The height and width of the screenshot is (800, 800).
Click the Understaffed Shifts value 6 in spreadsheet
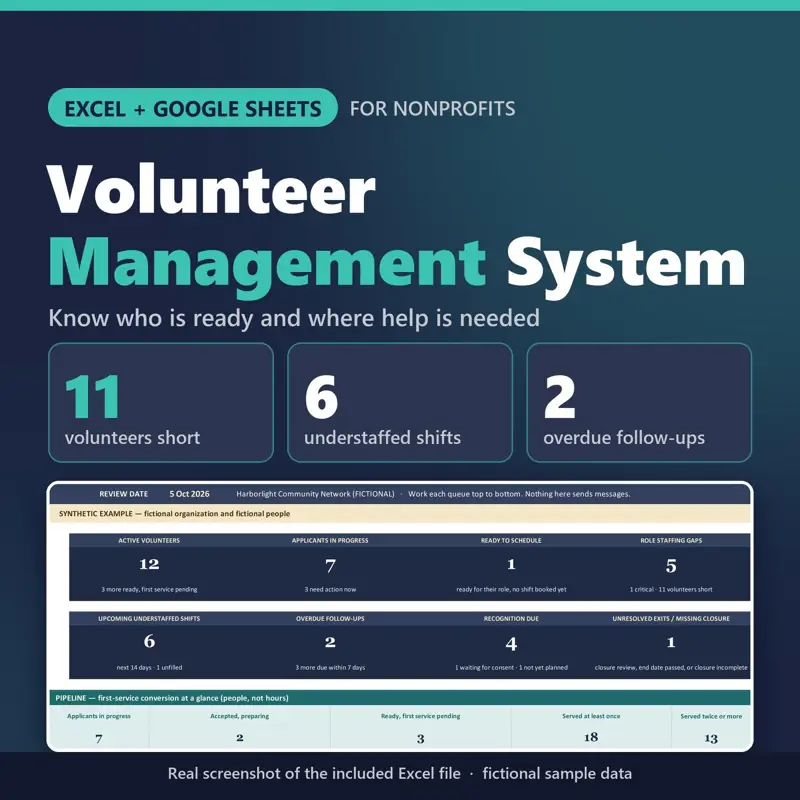click(x=149, y=641)
